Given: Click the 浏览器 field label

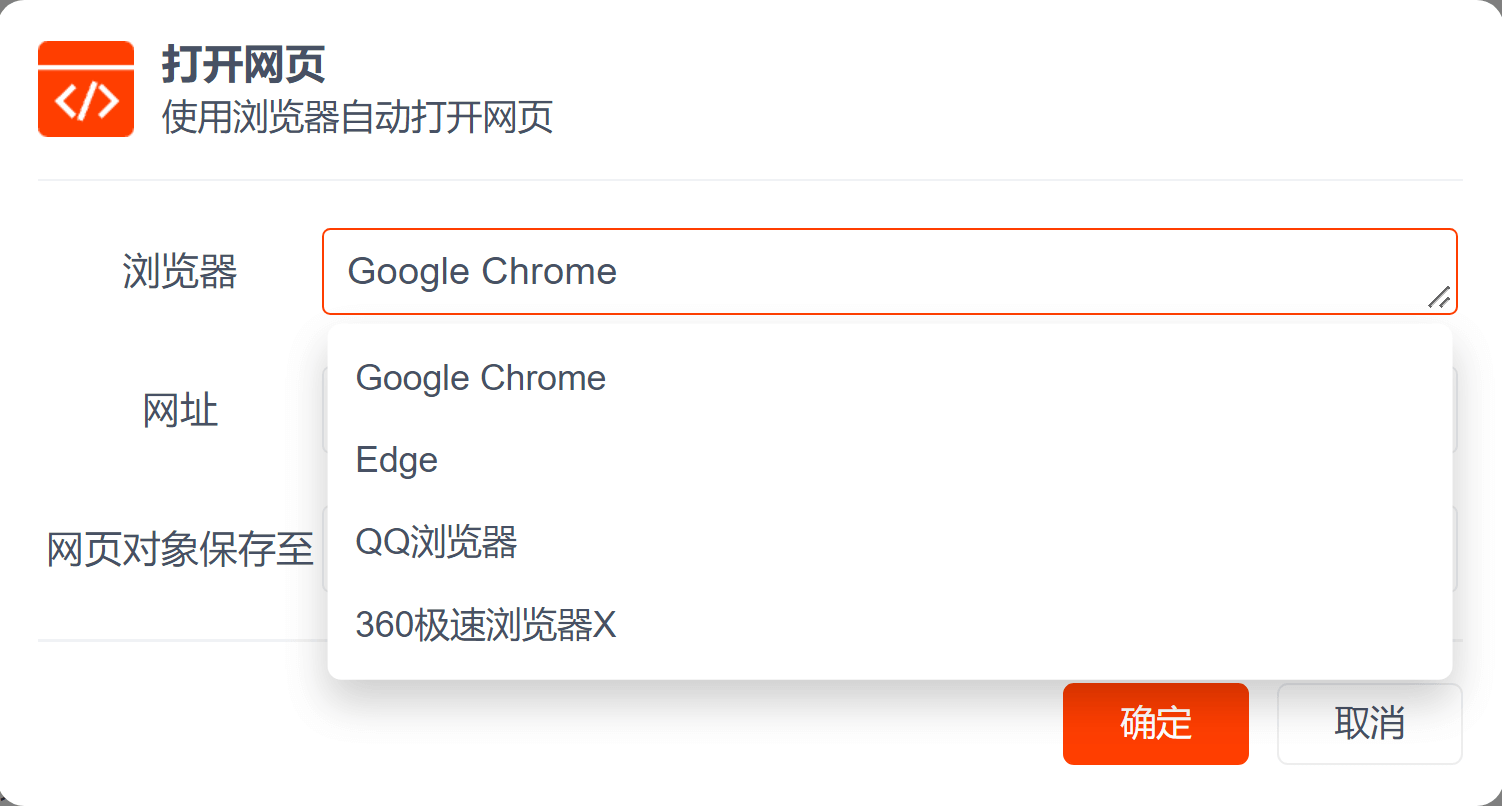Looking at the screenshot, I should (180, 272).
